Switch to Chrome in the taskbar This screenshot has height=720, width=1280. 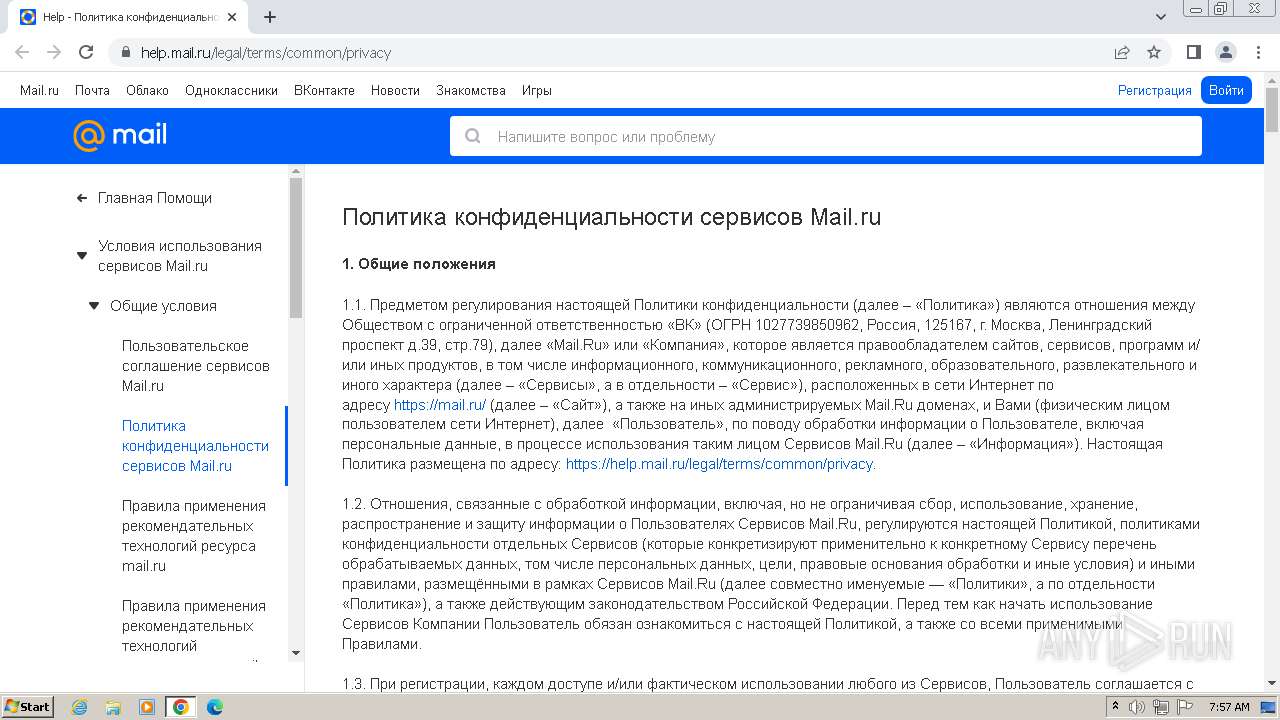(x=180, y=707)
